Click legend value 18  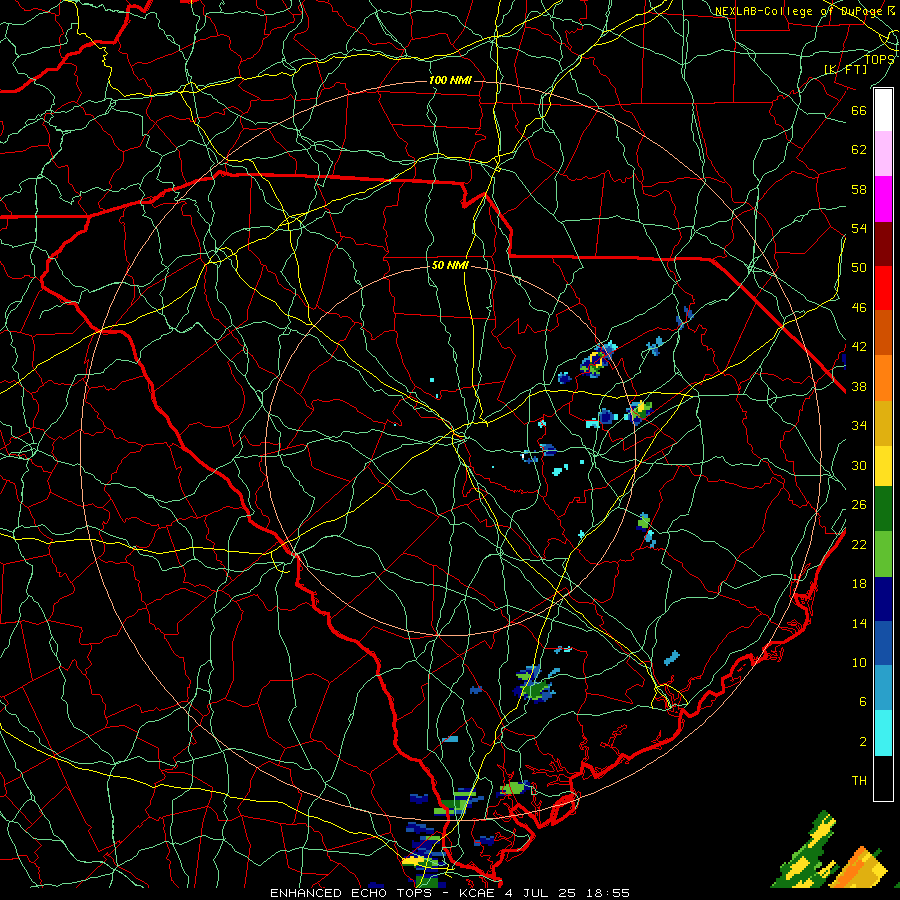click(x=859, y=584)
